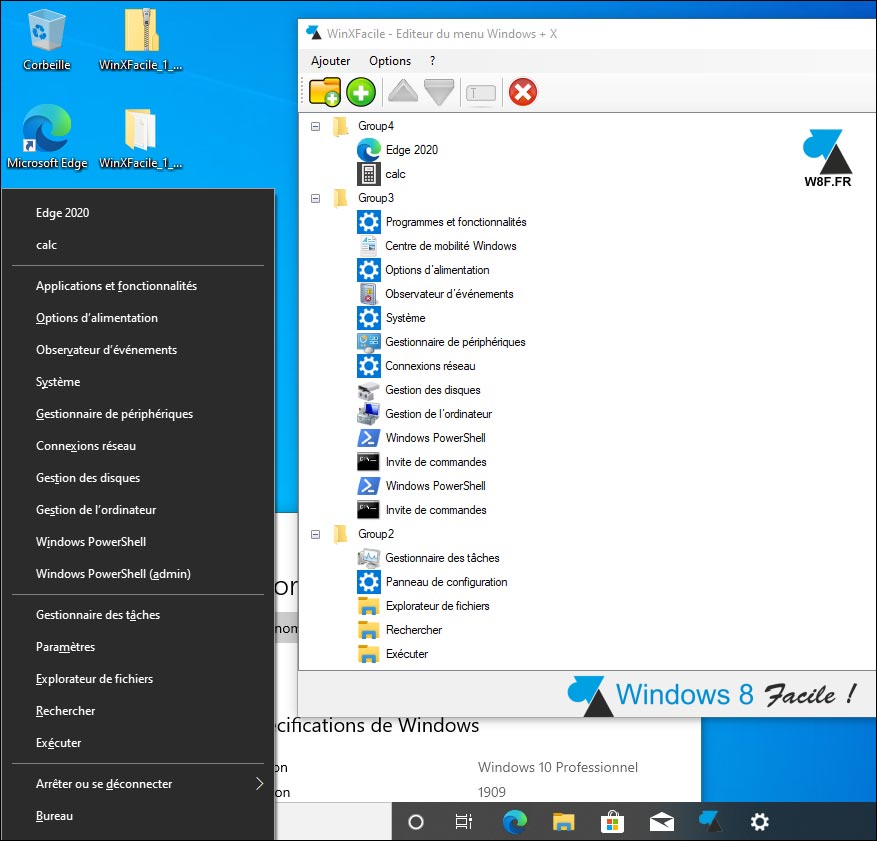
Task: Open File Explorer from the taskbar
Action: pyautogui.click(x=563, y=821)
